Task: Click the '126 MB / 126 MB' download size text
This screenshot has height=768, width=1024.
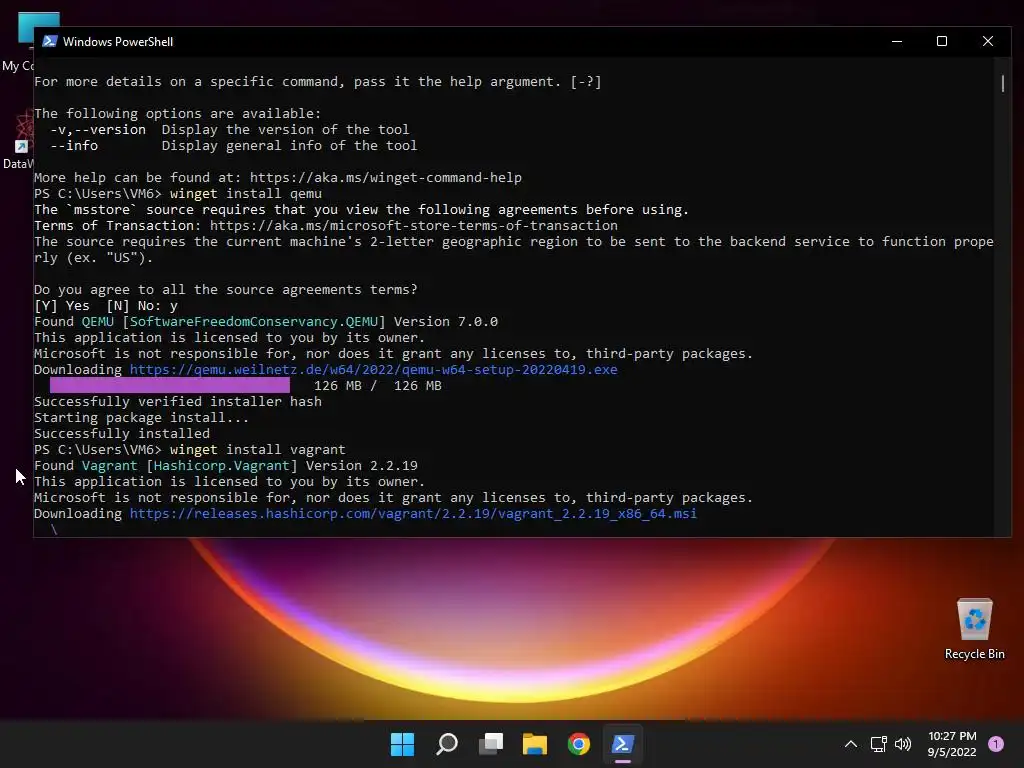Action: coord(377,385)
